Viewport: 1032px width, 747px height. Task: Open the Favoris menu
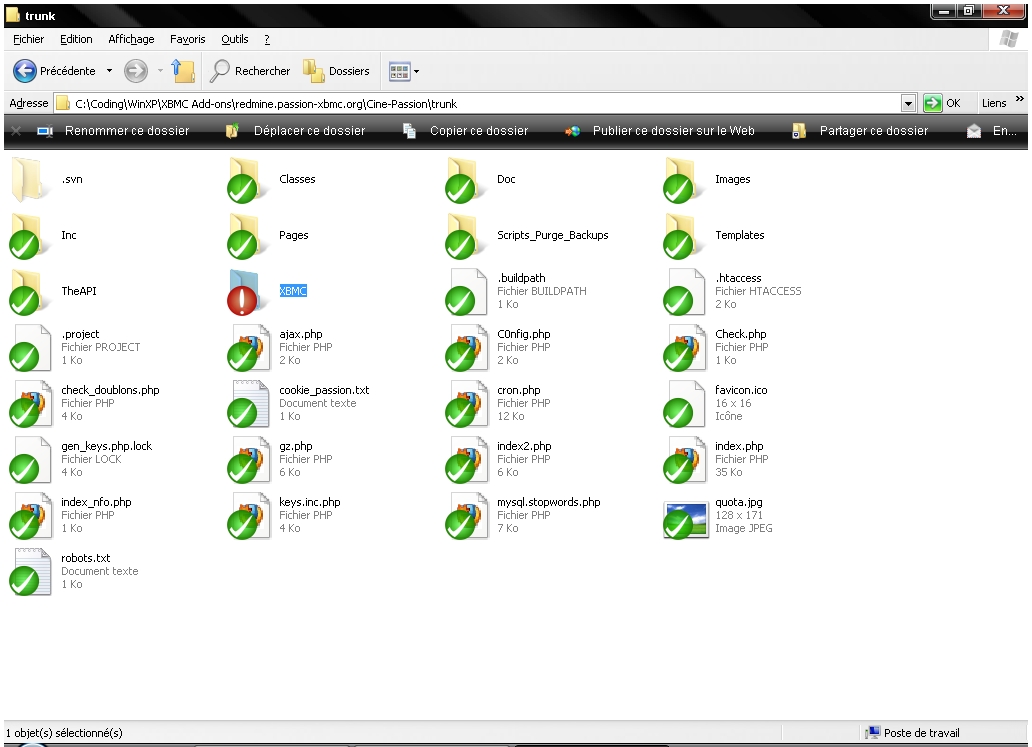(188, 39)
